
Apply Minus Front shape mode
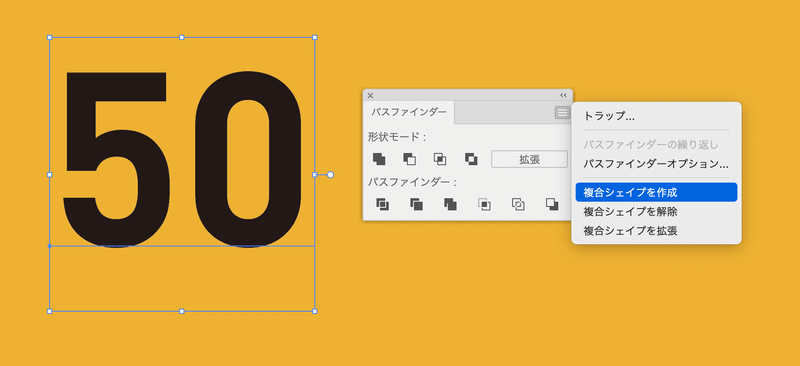point(409,159)
